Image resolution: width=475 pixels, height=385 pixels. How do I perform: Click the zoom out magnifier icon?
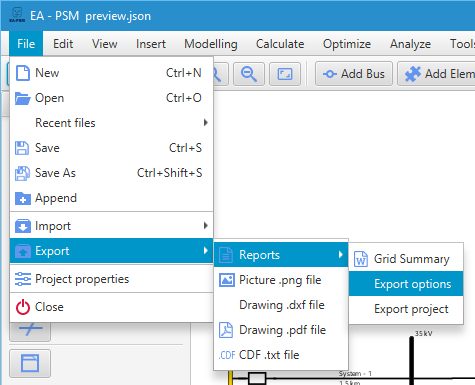(x=249, y=74)
